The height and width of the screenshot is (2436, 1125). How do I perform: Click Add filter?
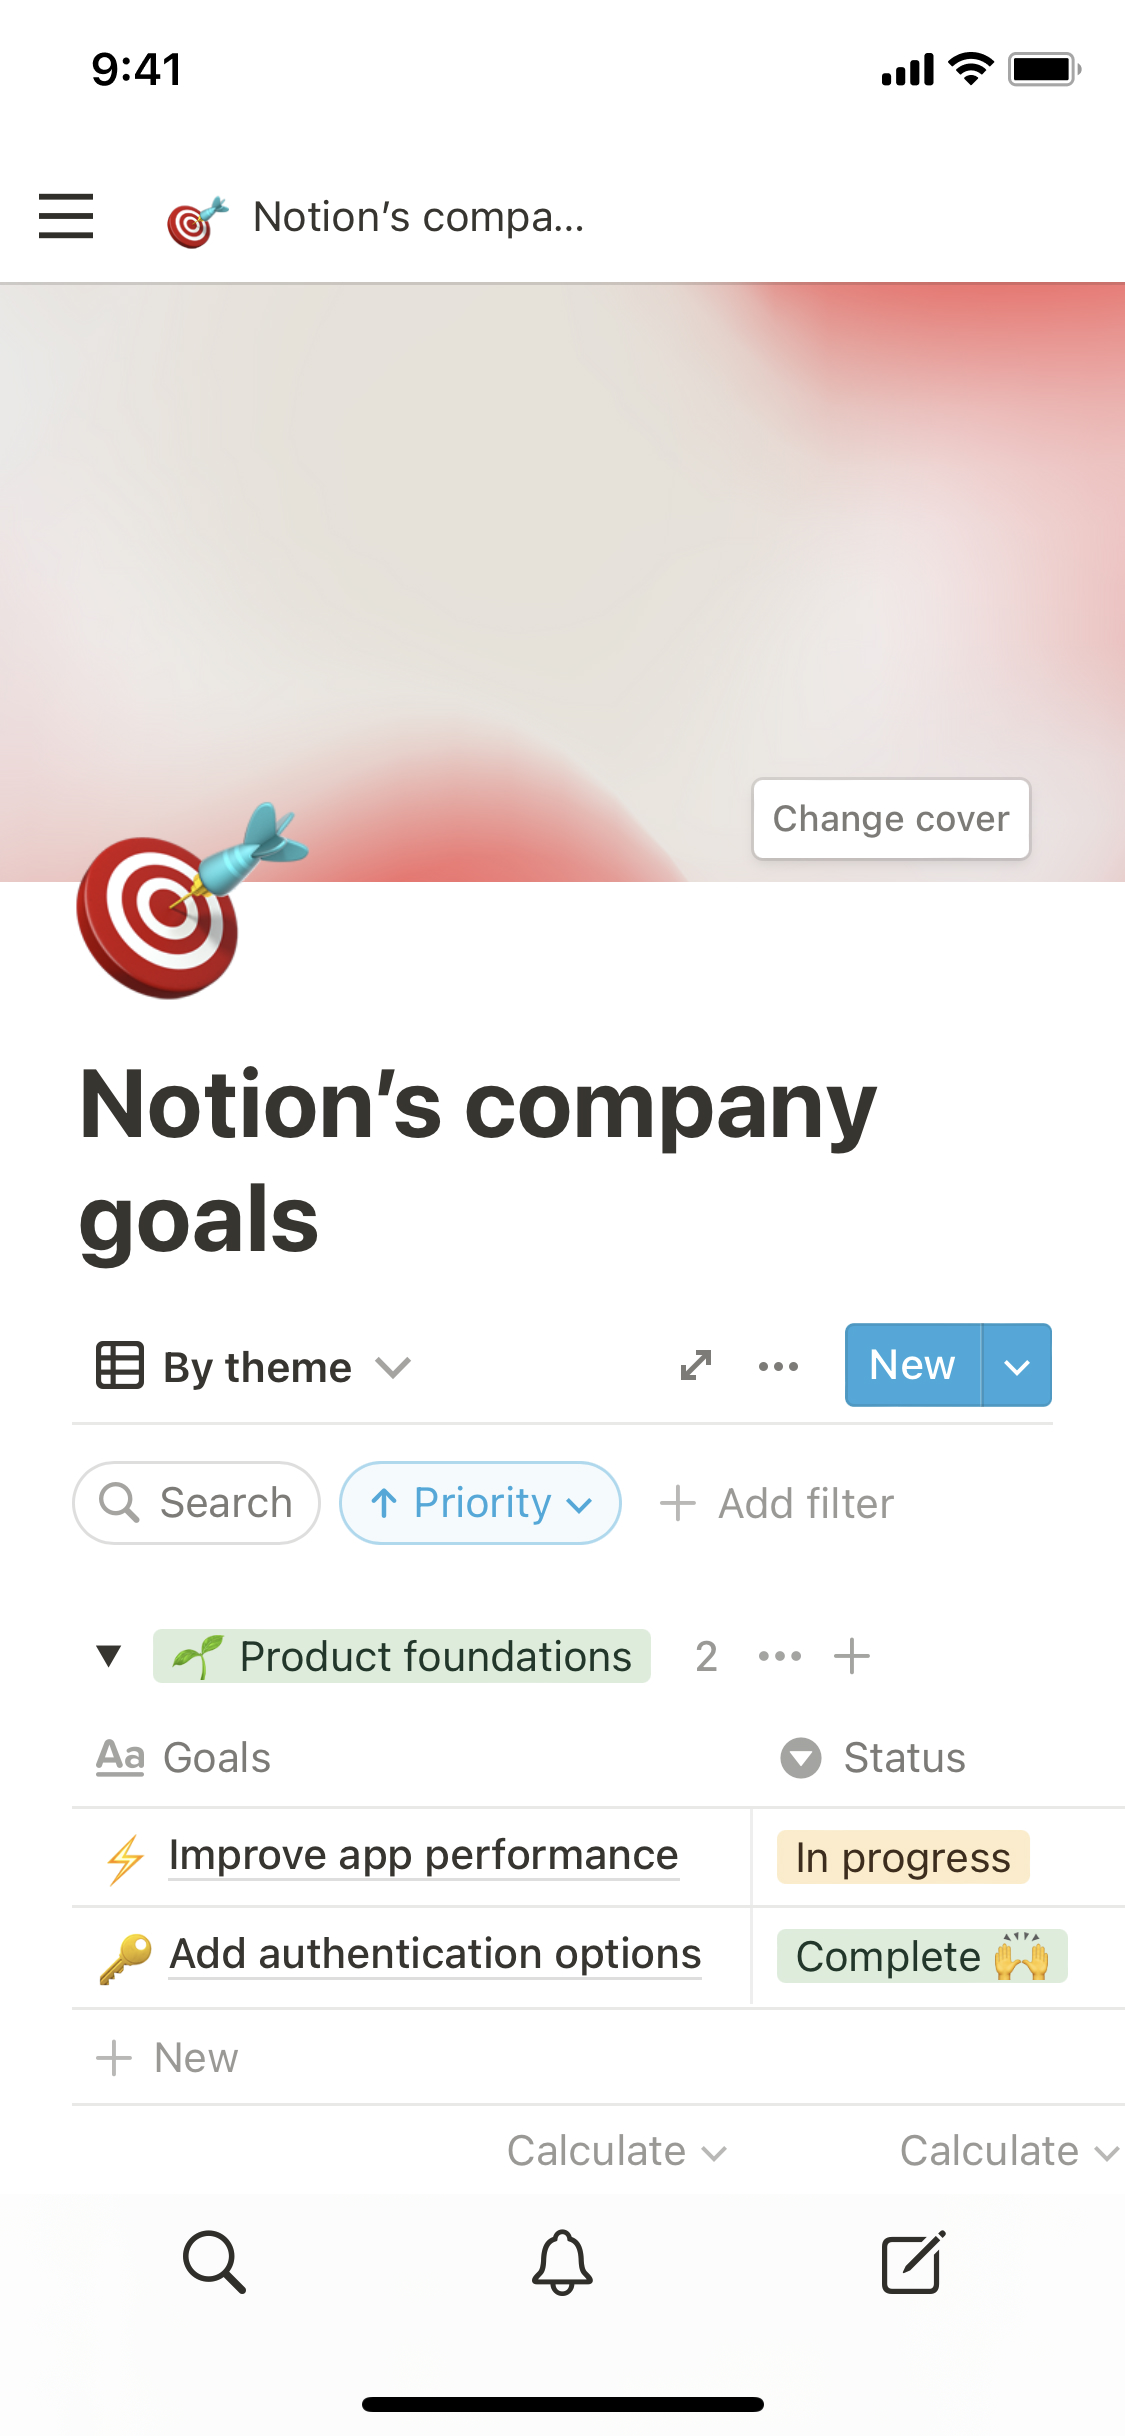click(777, 1503)
